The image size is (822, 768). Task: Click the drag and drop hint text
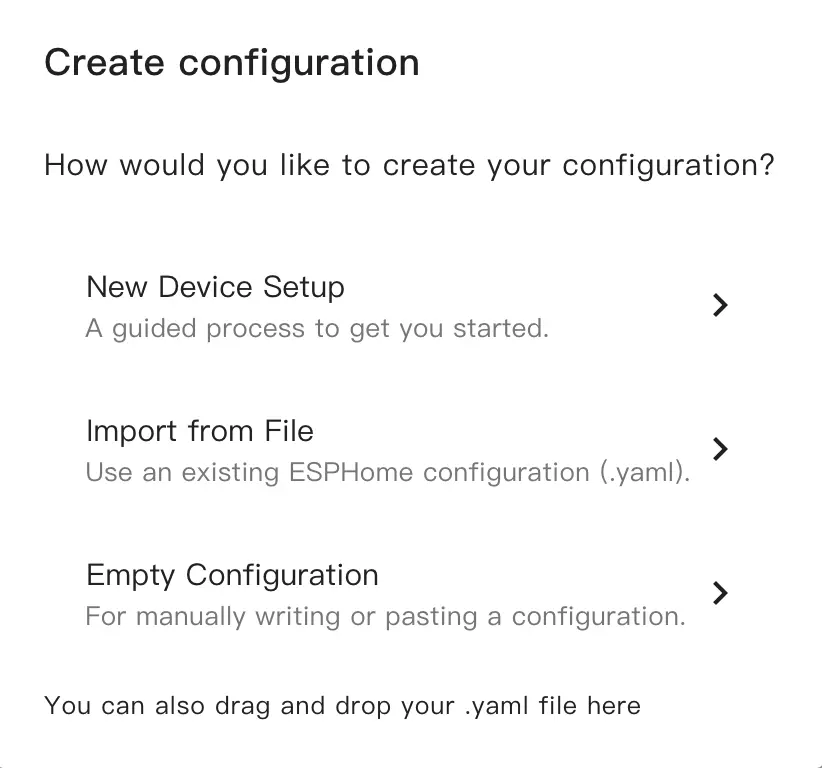[x=342, y=706]
